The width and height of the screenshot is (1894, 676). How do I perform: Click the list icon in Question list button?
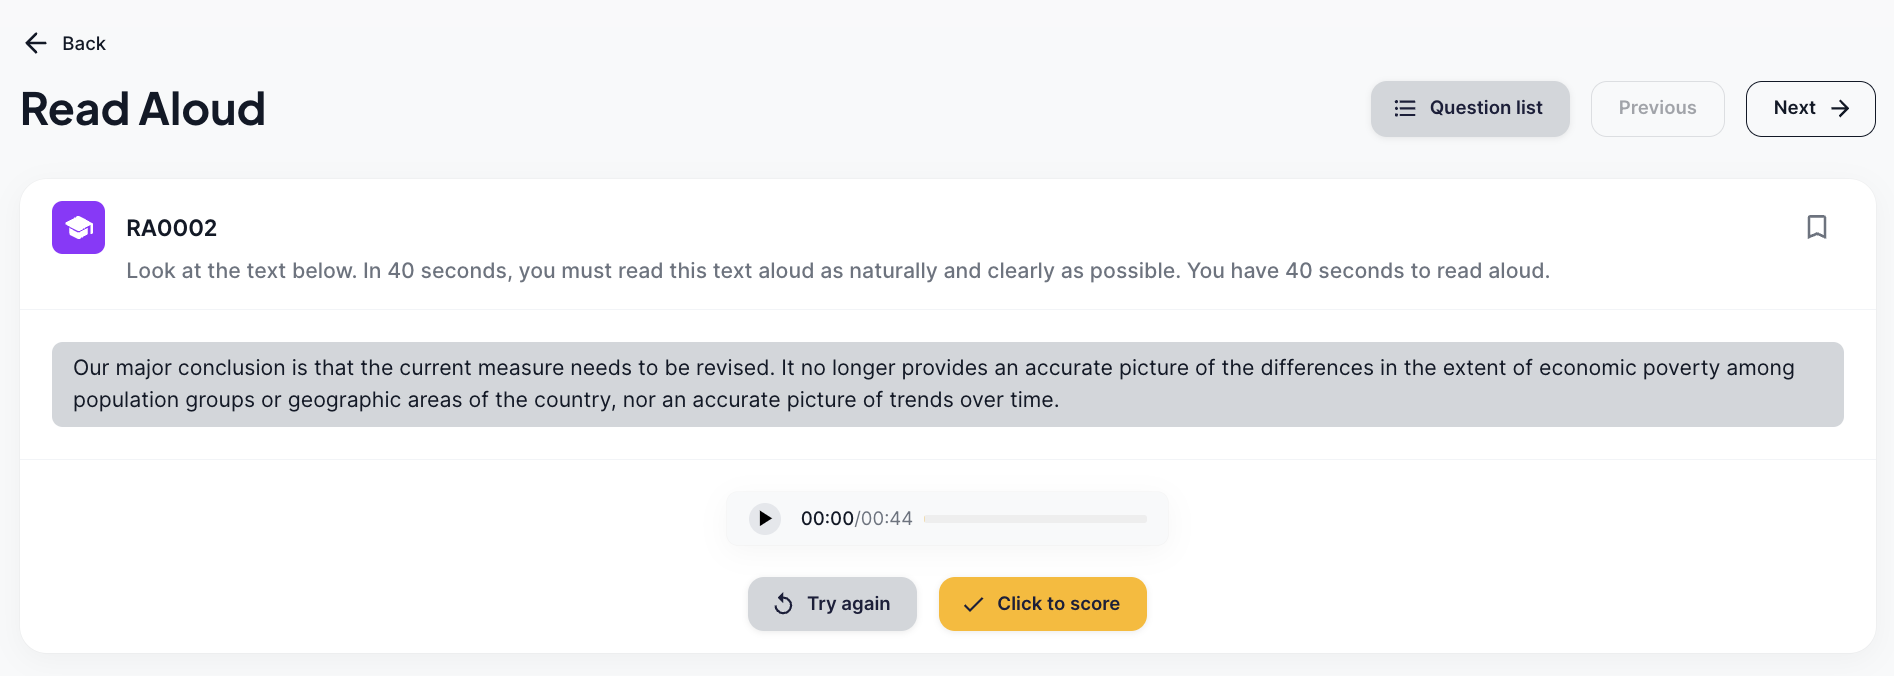pyautogui.click(x=1405, y=108)
